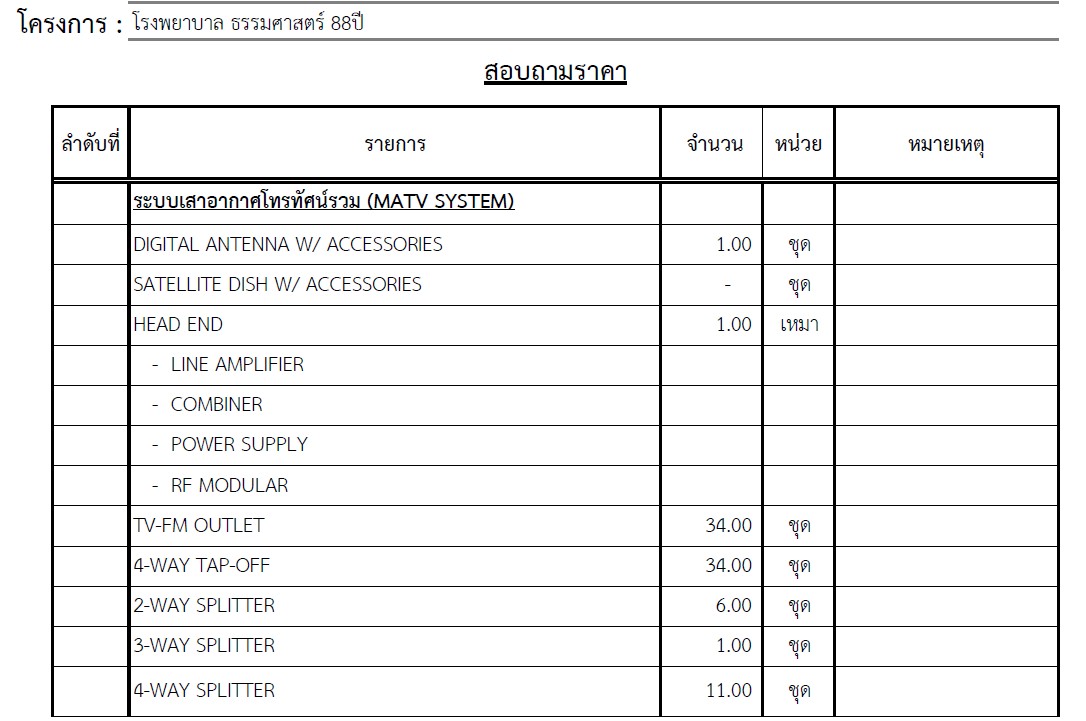Click the 4-WAY TAP-OFF item cell
Image resolution: width=1086 pixels, height=721 pixels.
202,565
